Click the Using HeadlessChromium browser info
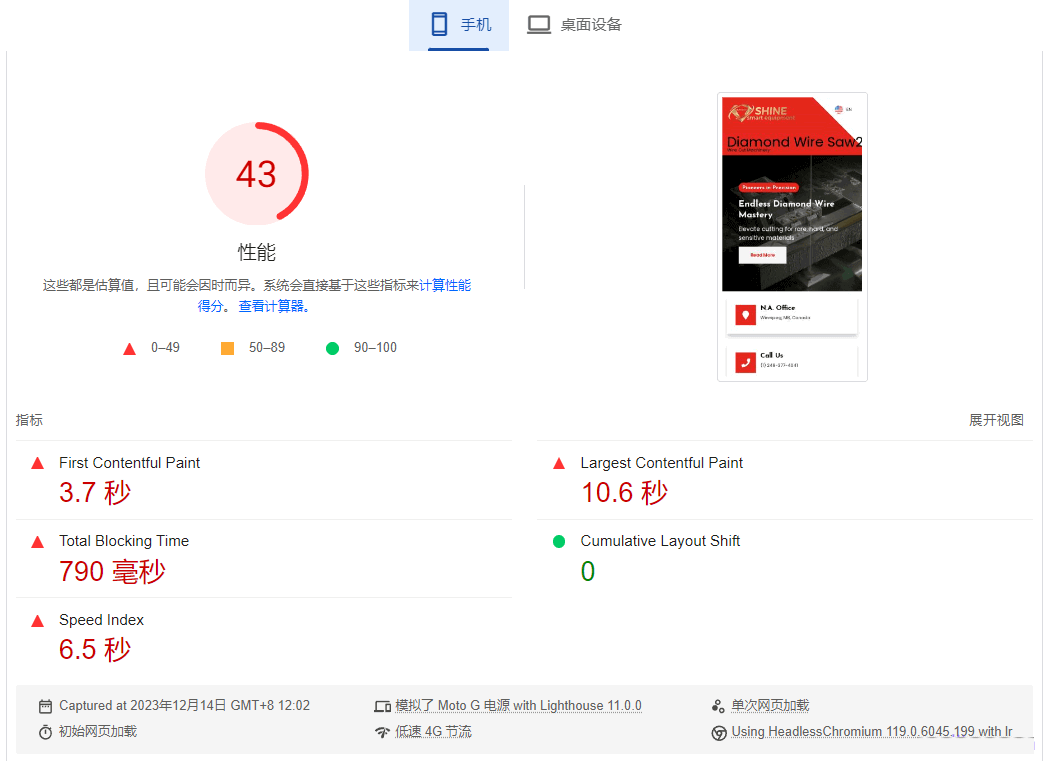This screenshot has height=761, width=1050. pyautogui.click(x=872, y=732)
